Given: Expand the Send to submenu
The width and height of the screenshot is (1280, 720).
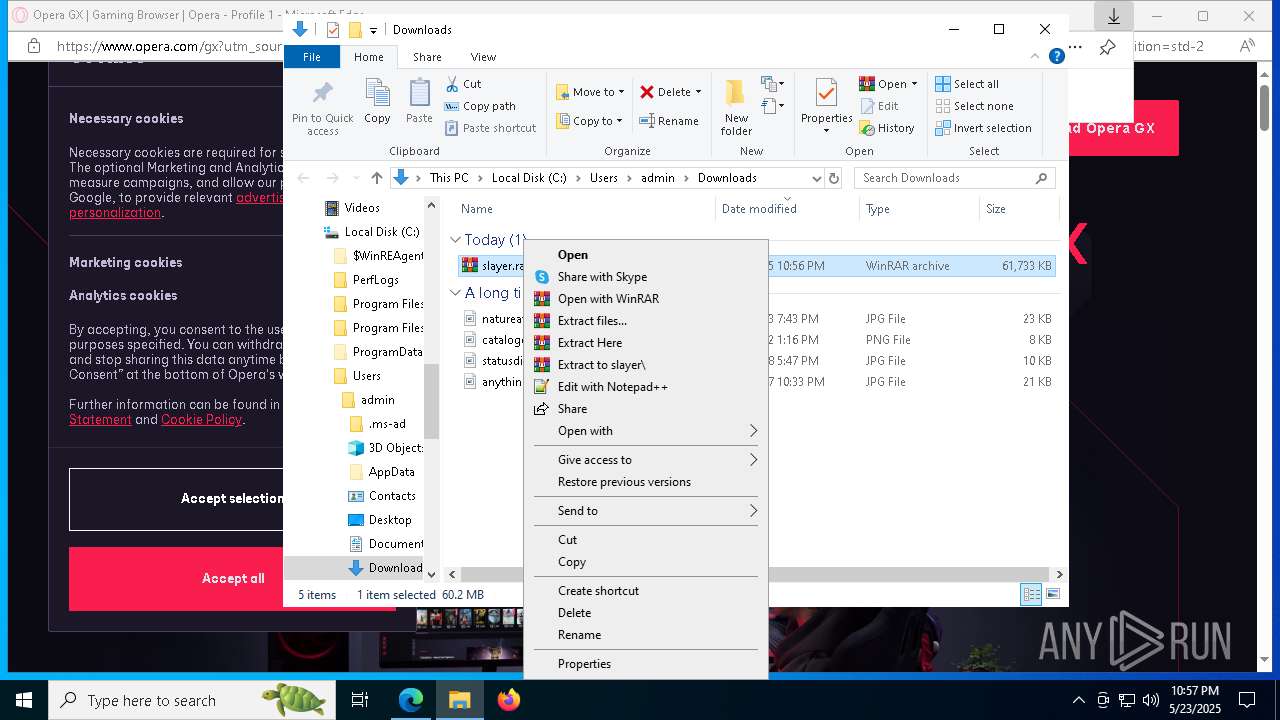Looking at the screenshot, I should coord(646,511).
